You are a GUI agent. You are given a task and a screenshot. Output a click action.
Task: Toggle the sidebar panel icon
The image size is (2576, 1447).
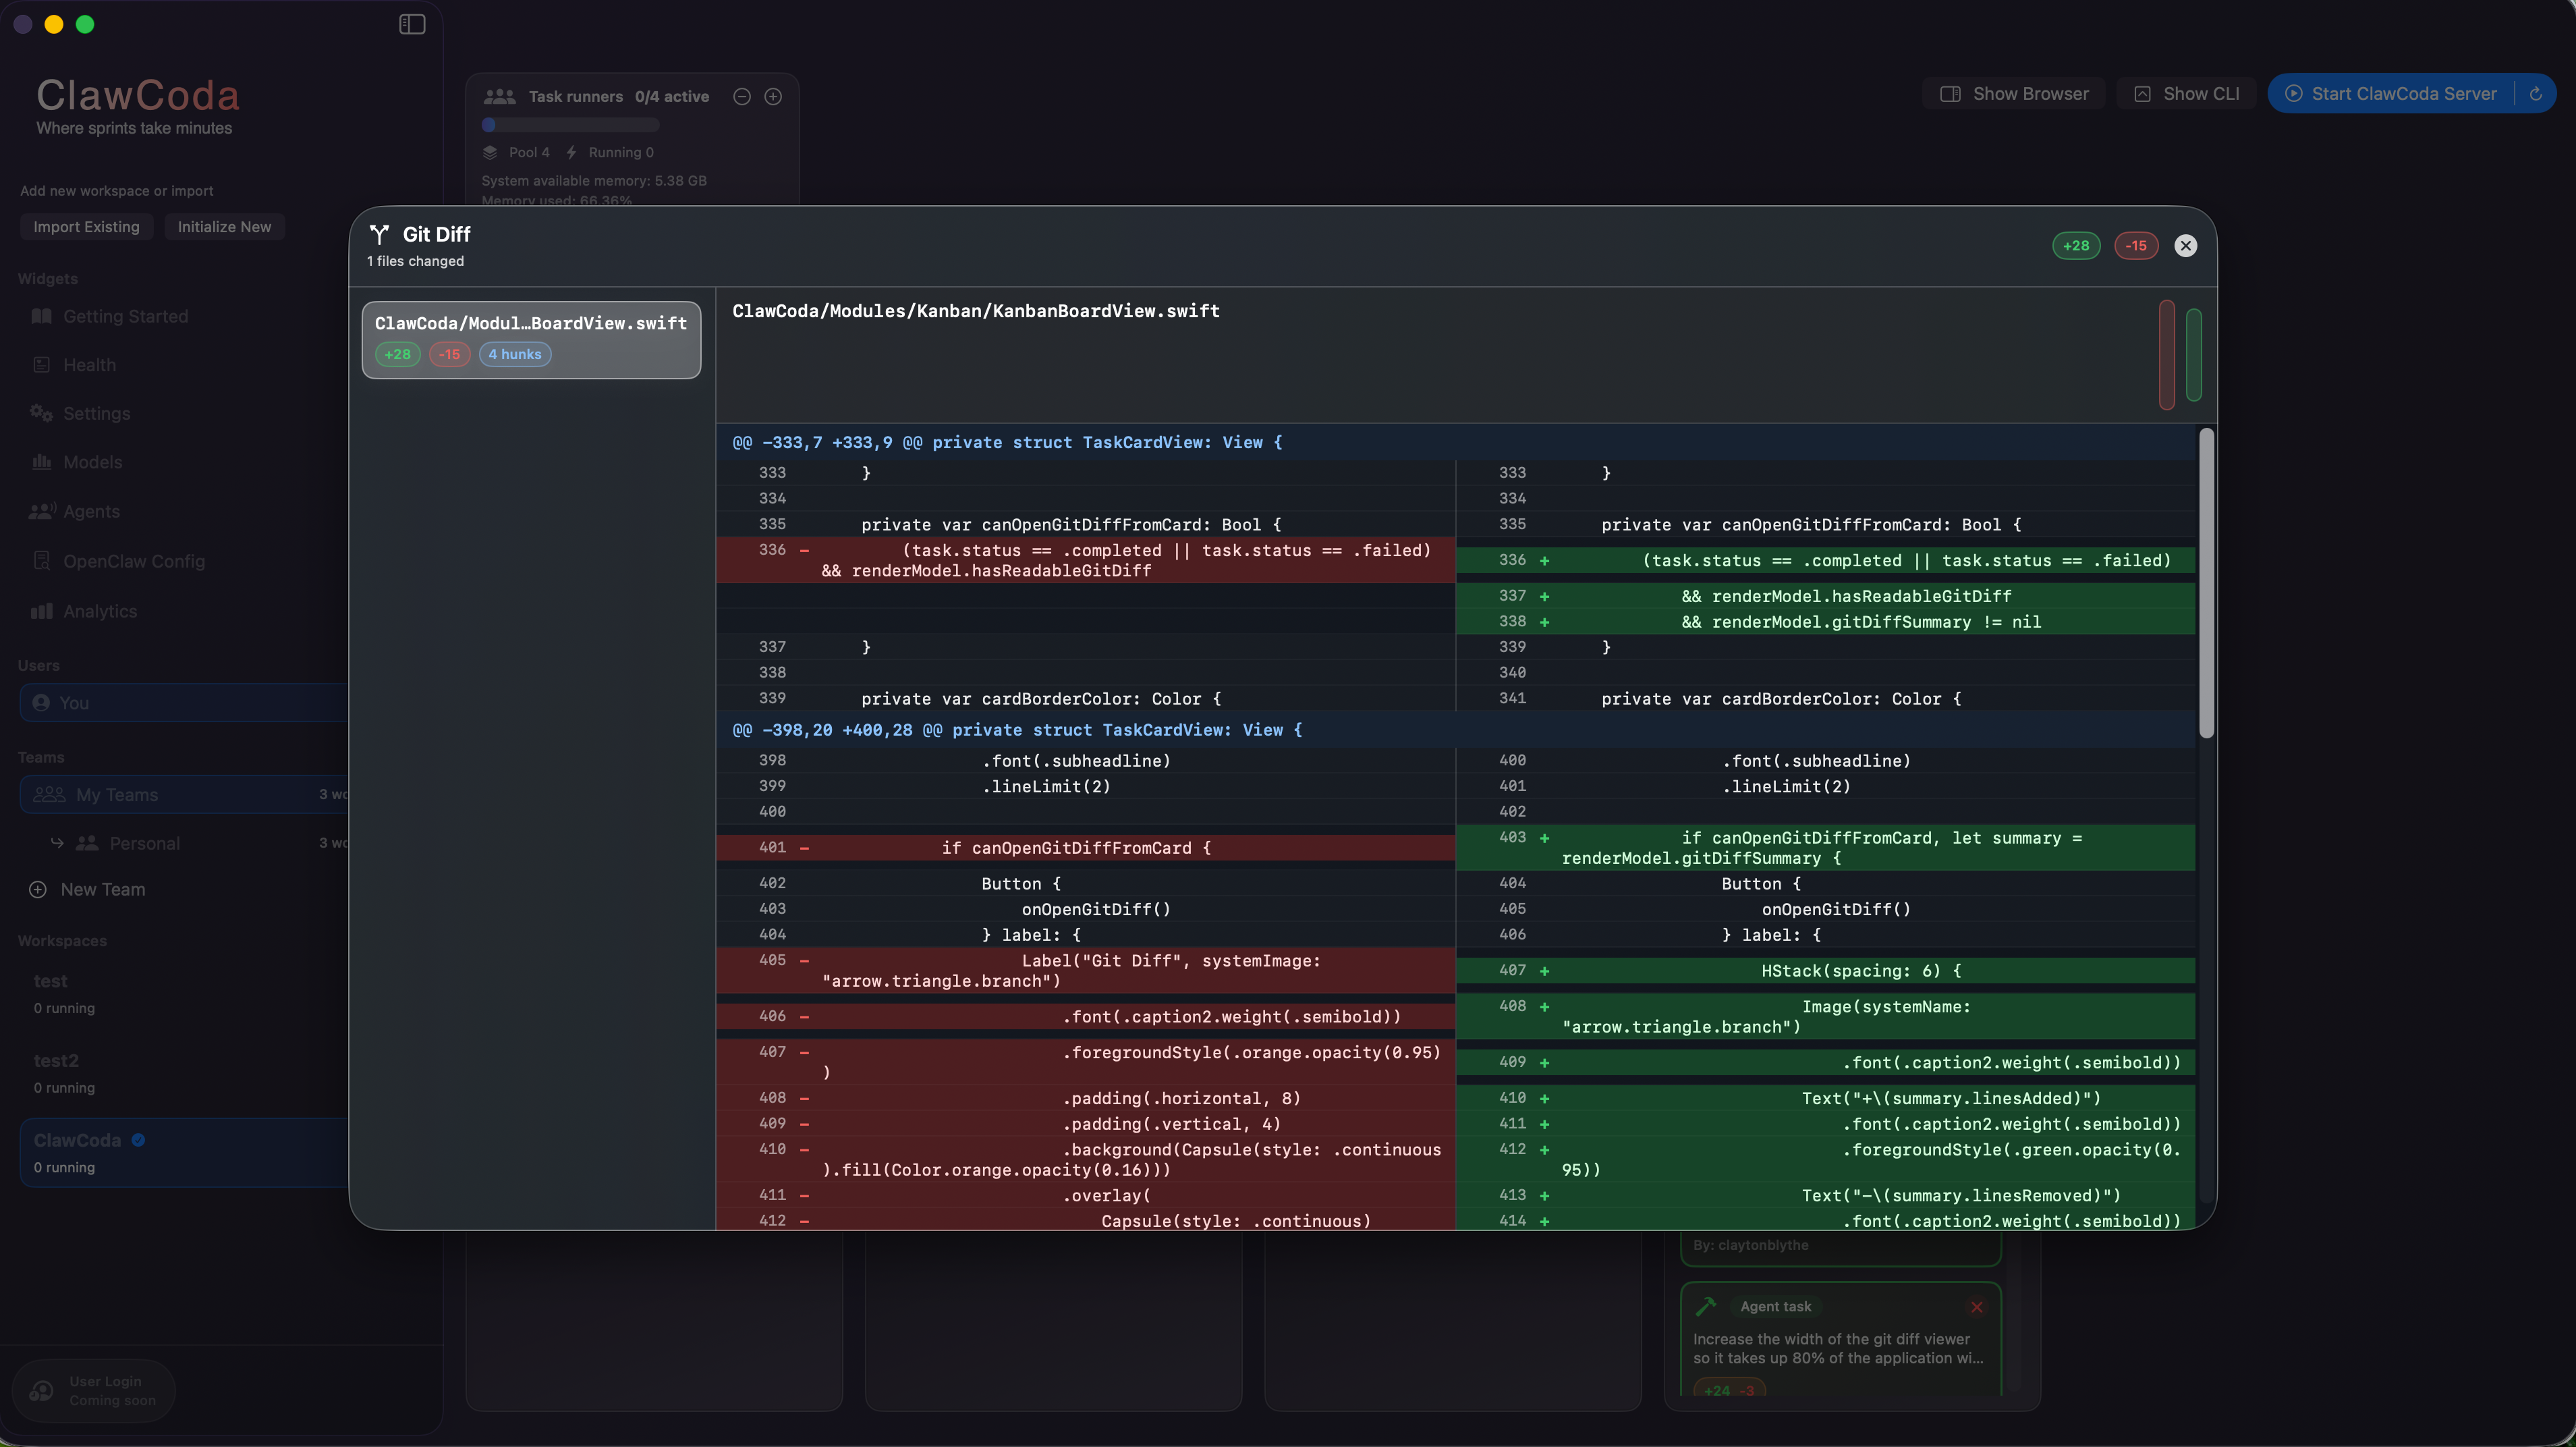click(412, 24)
